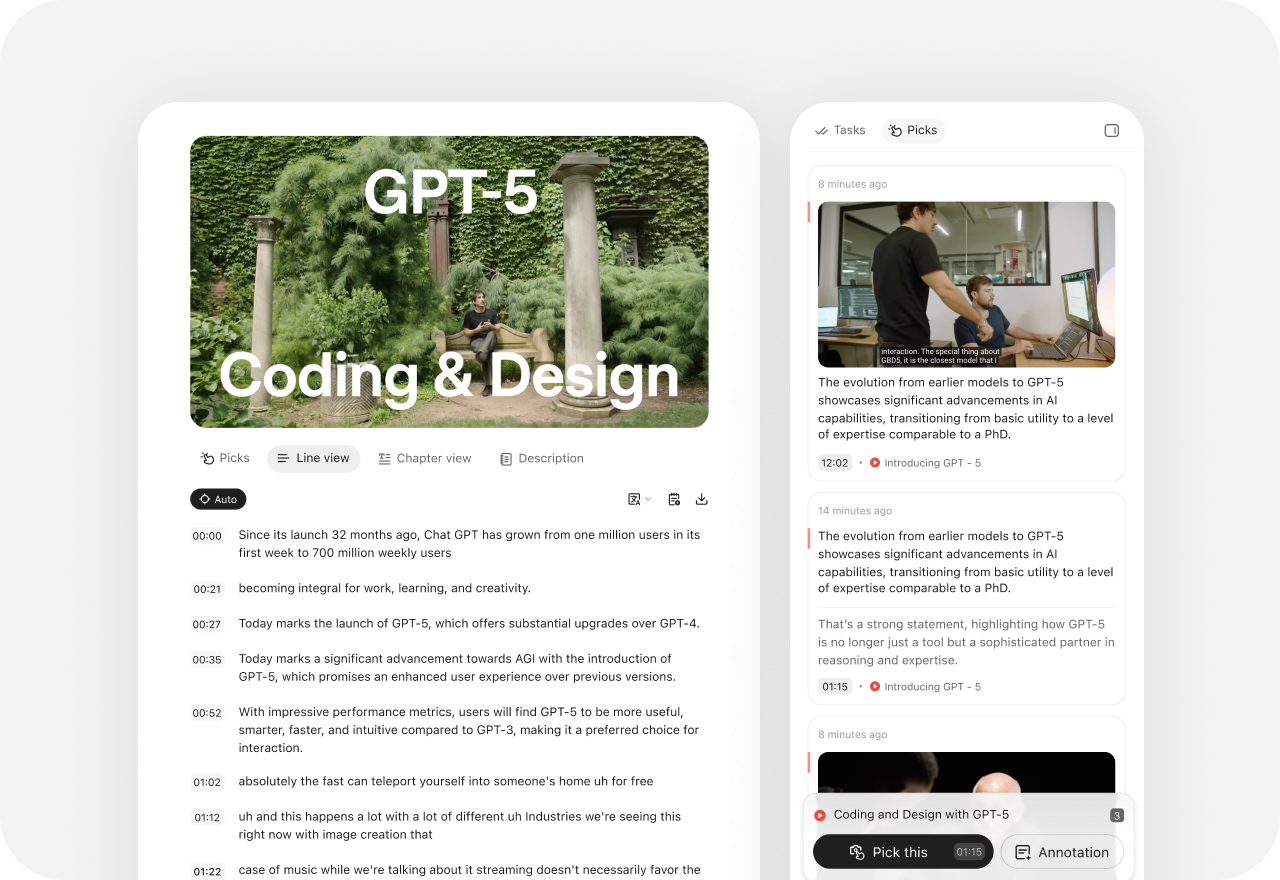Toggle the right sidebar panel icon
Viewport: 1280px width, 880px height.
[x=1111, y=130]
